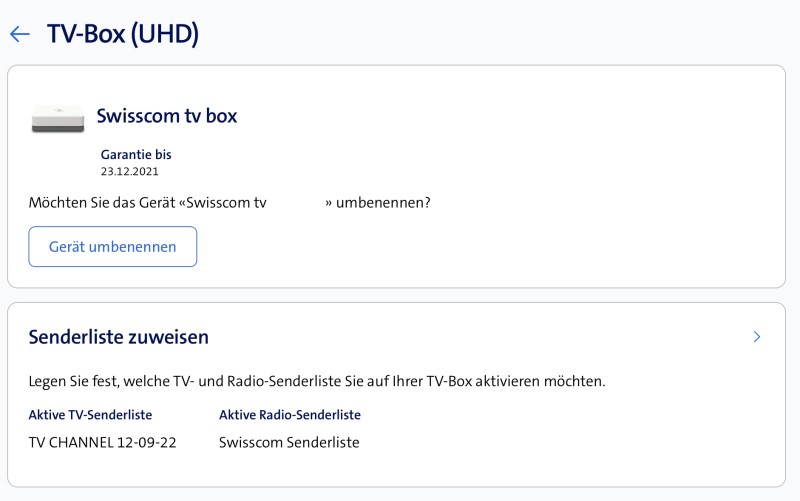800x501 pixels.
Task: Select the Swisscom tv box device name heading
Action: pos(166,116)
